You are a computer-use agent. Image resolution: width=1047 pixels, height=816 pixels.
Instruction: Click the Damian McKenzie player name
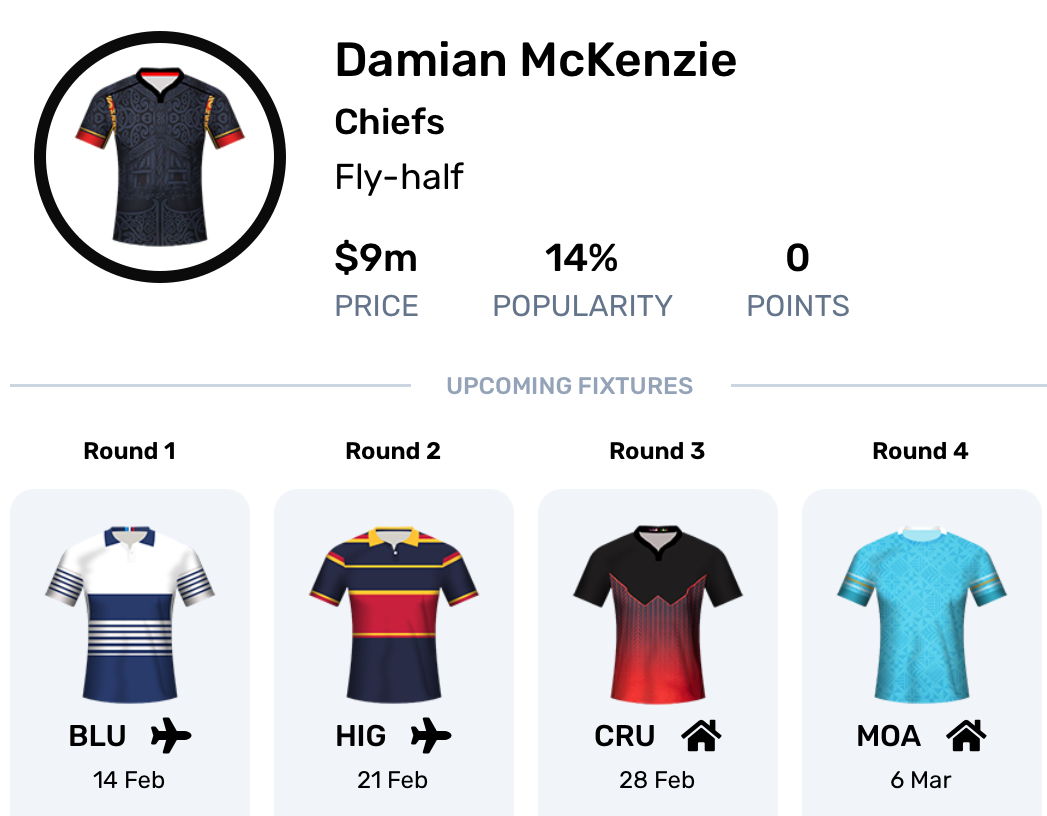tap(536, 60)
